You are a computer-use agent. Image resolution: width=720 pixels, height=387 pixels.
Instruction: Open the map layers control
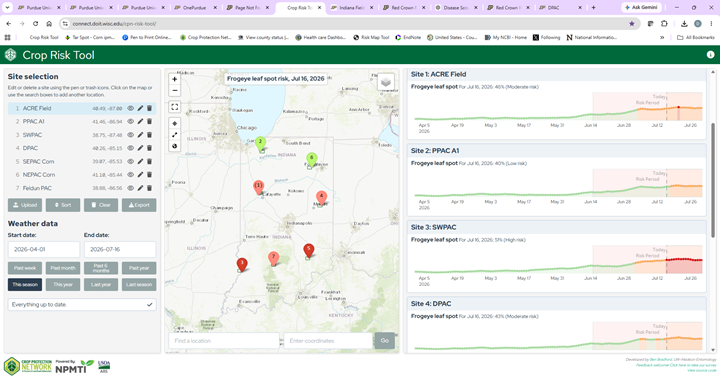click(386, 82)
